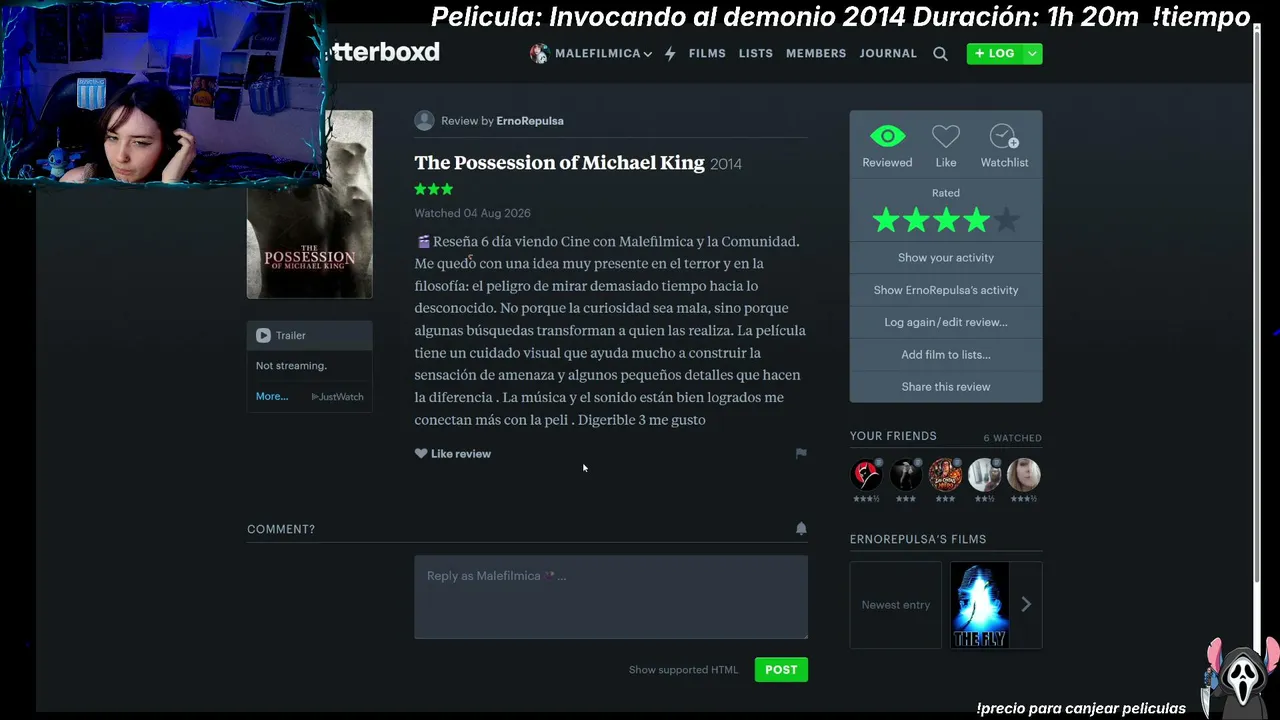Open the "YOUR FRIENDS" heading link
This screenshot has width=1280, height=720.
[x=893, y=436]
